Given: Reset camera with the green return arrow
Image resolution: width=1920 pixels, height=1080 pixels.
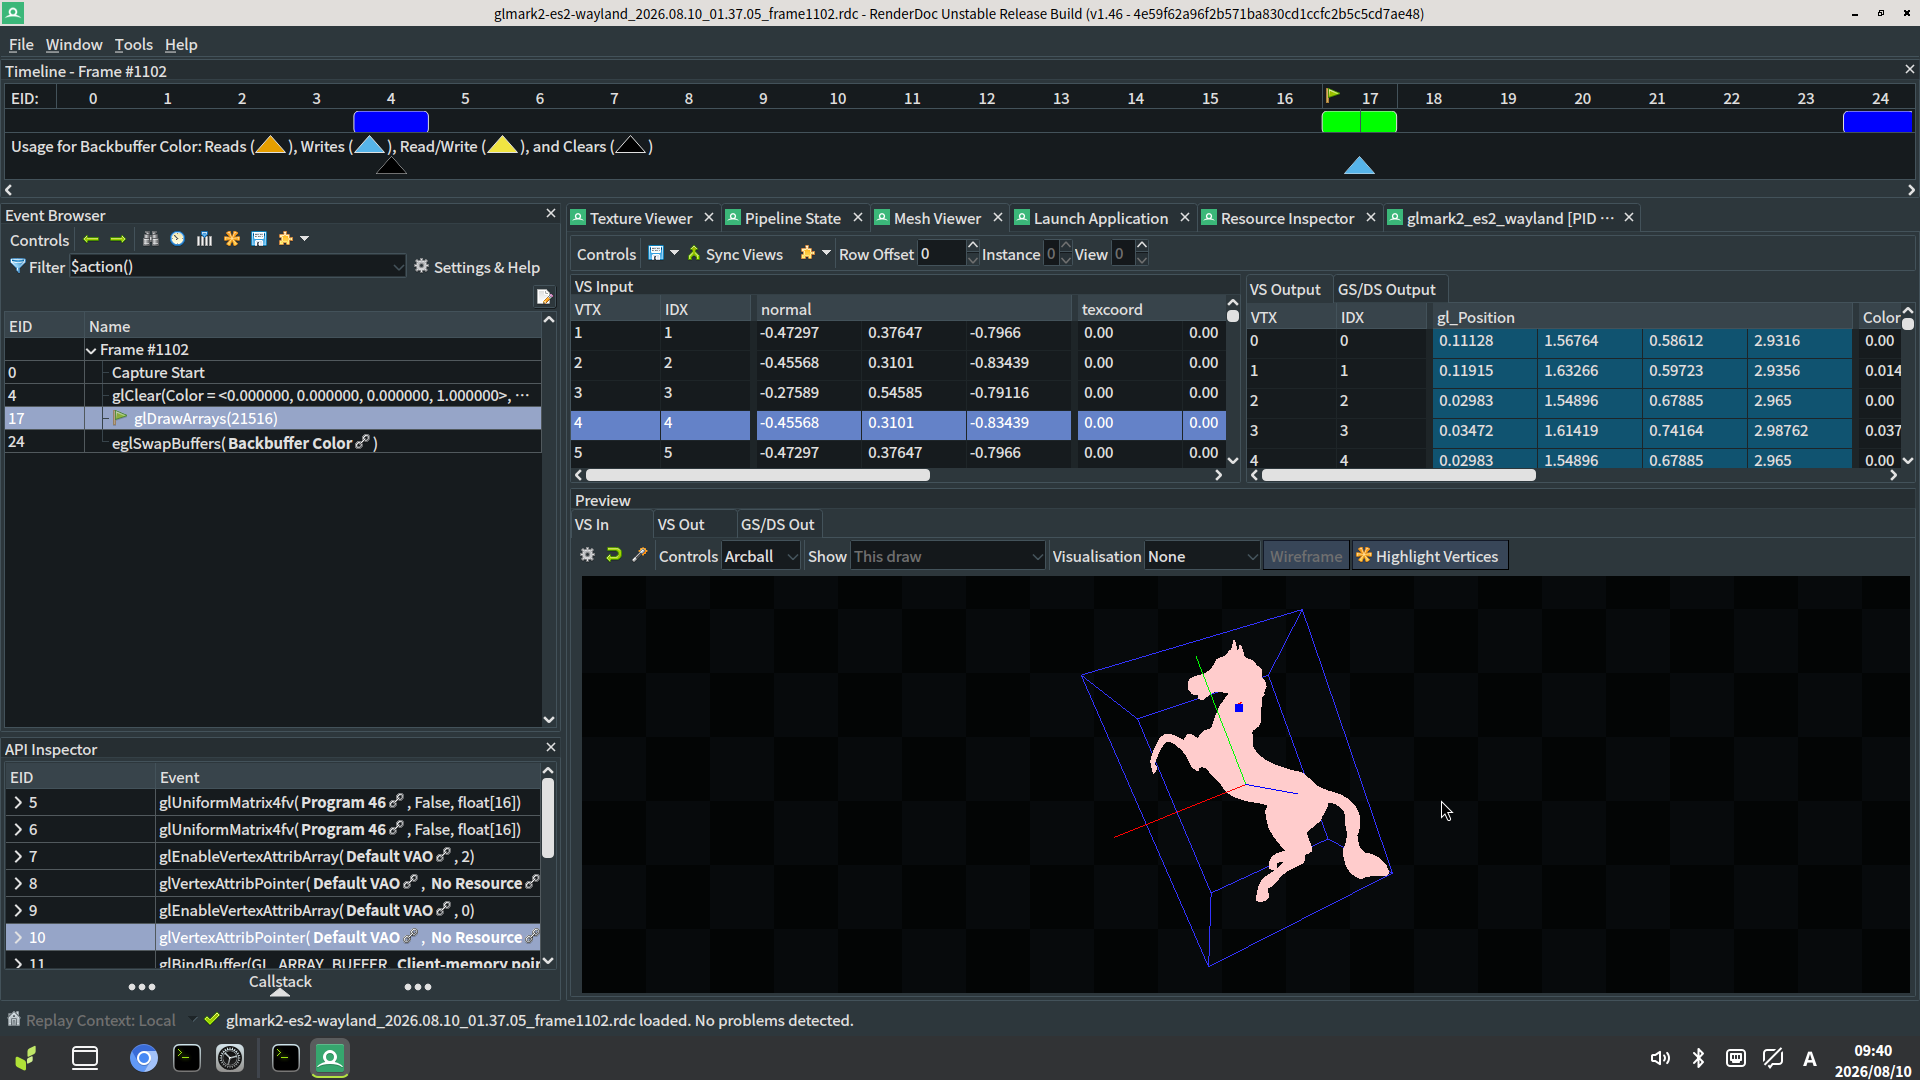Looking at the screenshot, I should (x=614, y=555).
